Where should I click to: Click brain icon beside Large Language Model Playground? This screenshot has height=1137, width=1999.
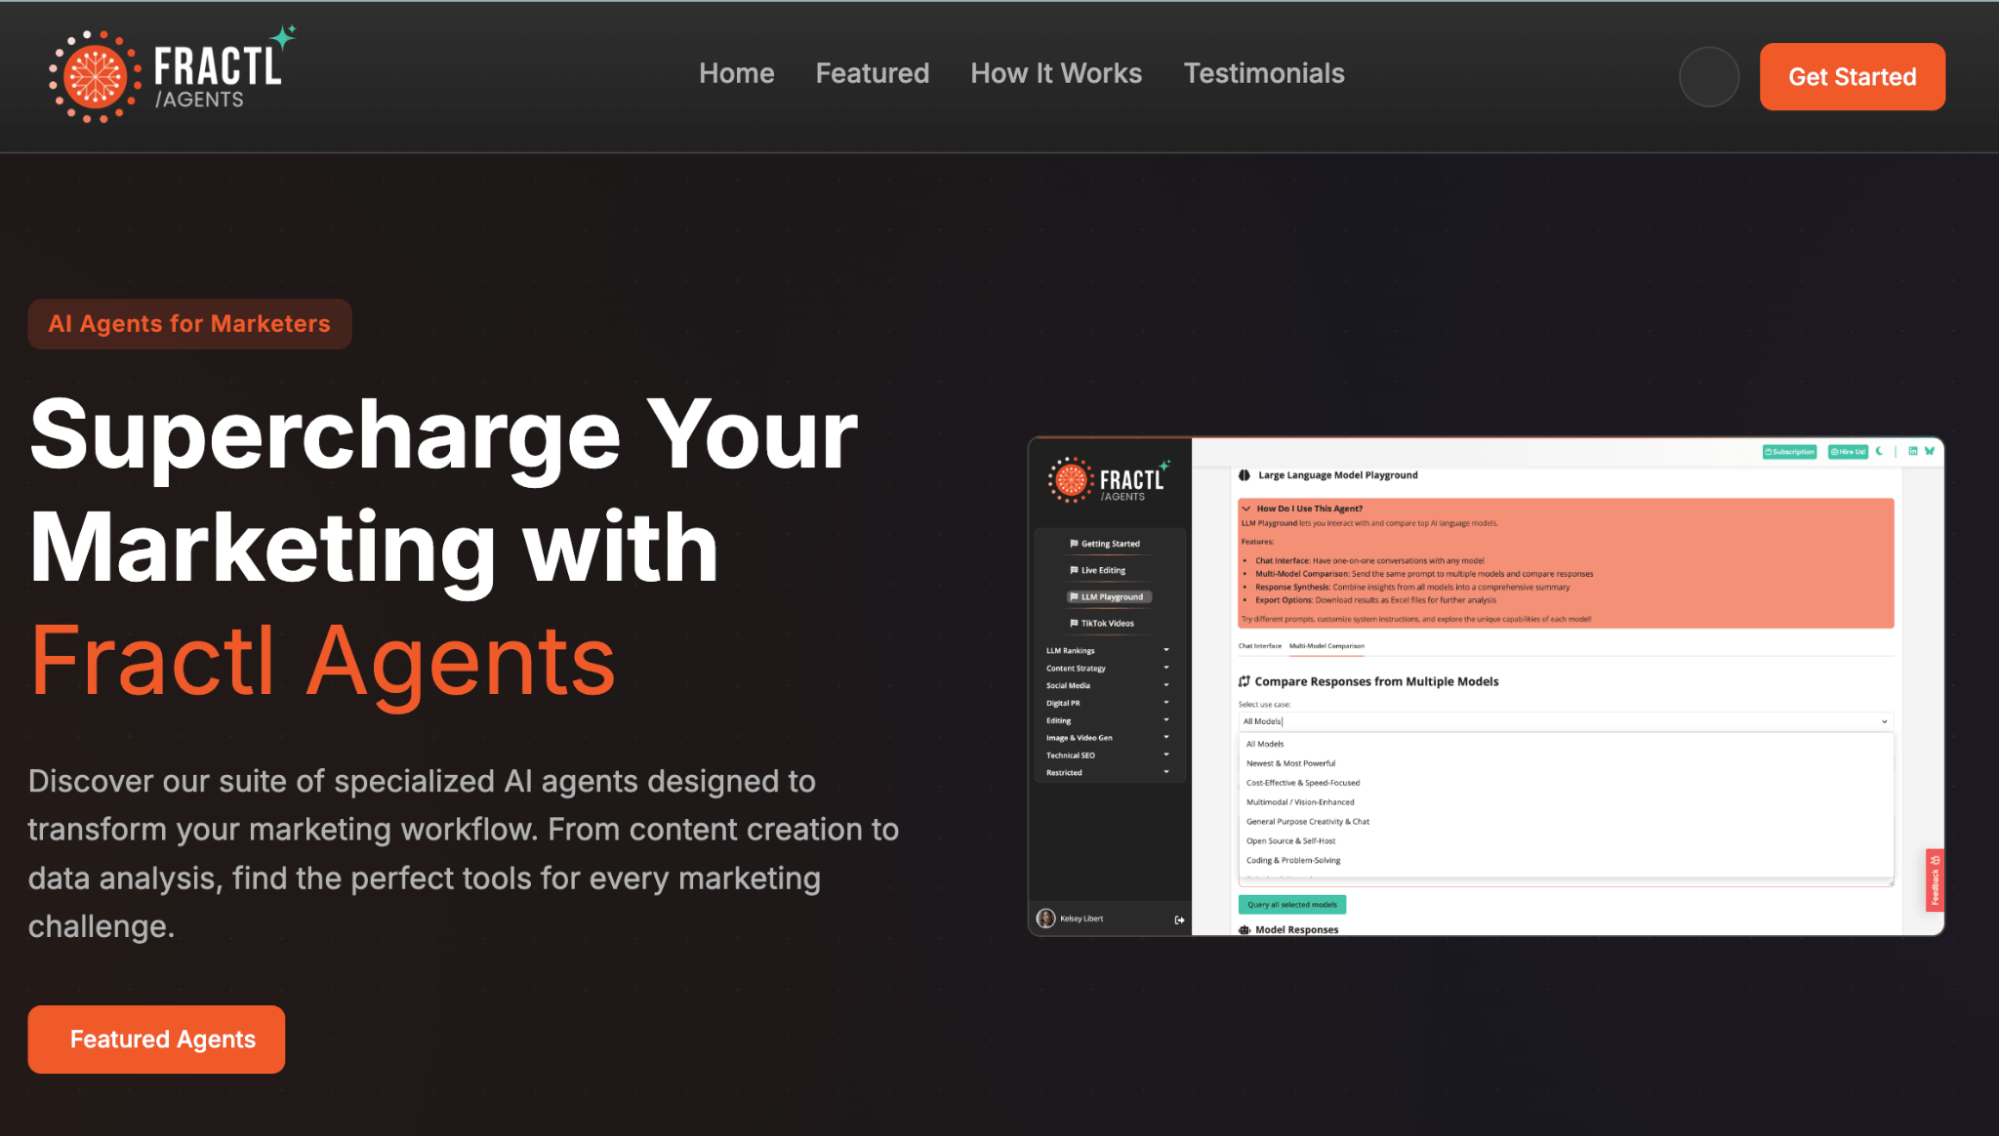coord(1244,475)
